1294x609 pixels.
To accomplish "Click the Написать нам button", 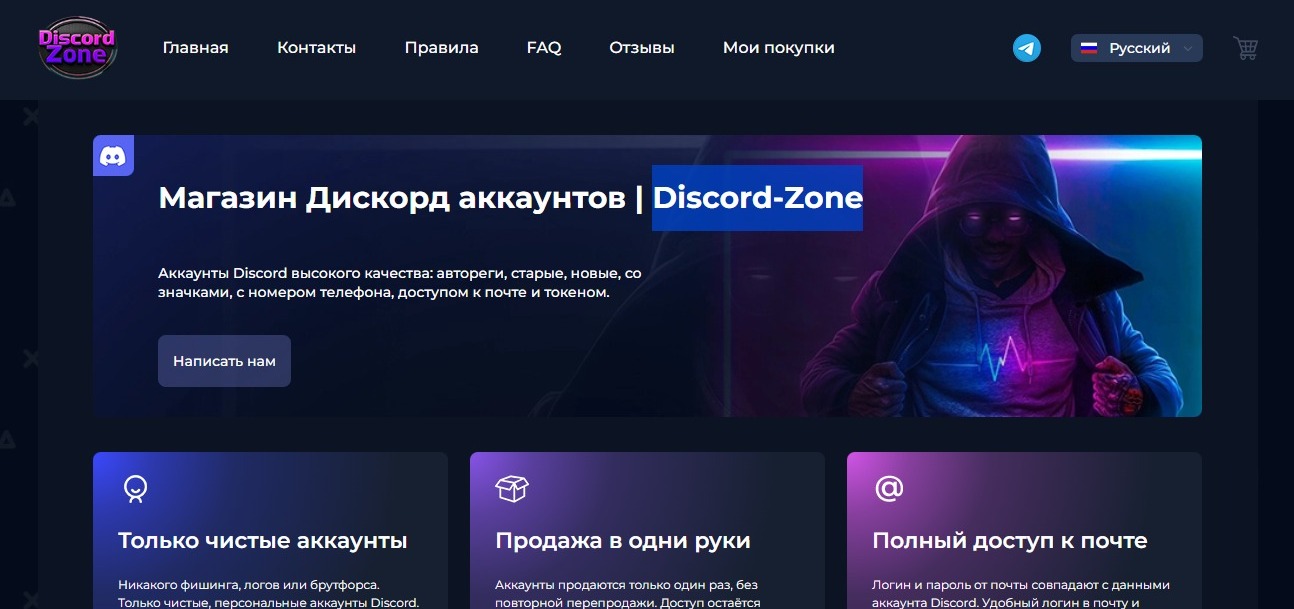I will coord(224,361).
